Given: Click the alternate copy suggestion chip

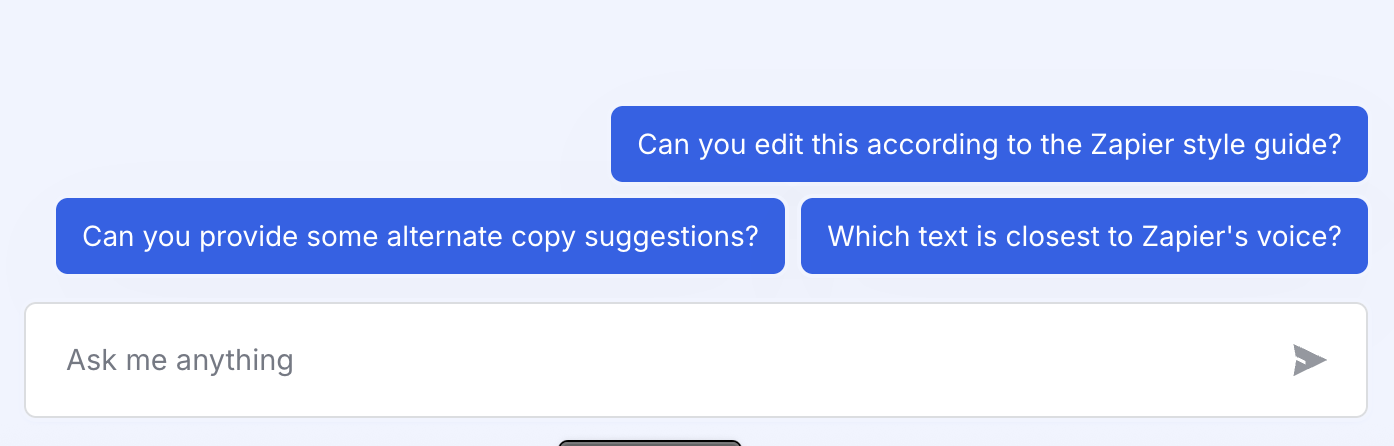Looking at the screenshot, I should coord(420,236).
